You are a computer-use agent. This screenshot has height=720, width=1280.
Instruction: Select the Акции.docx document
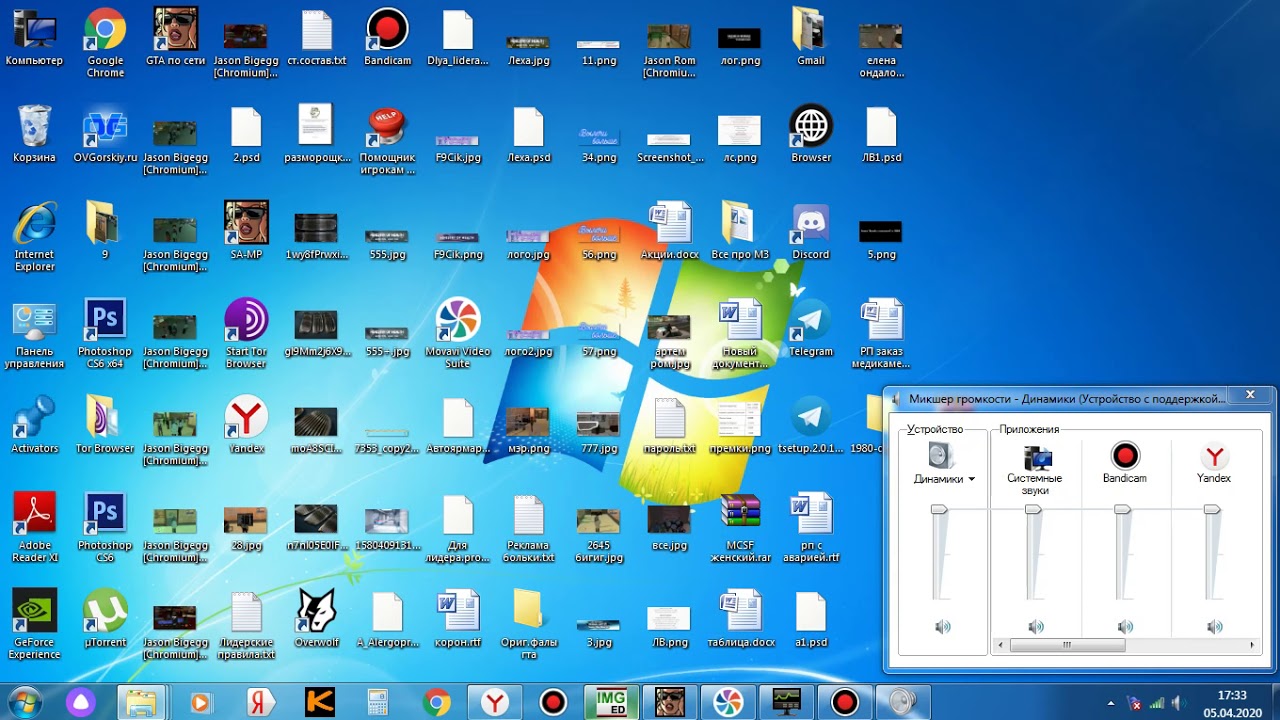[670, 231]
